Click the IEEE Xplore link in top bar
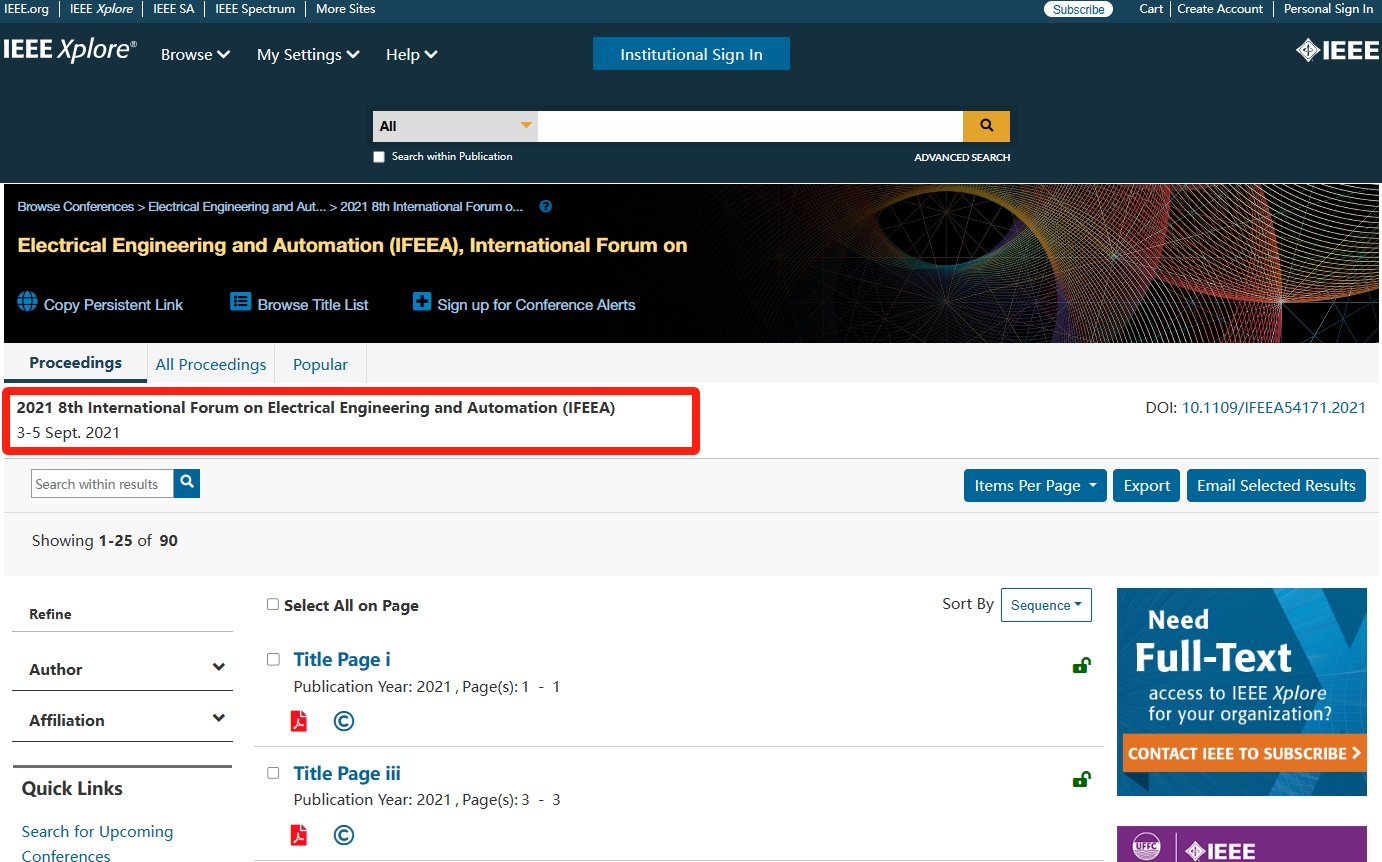Viewport: 1382px width, 862px height. coord(101,9)
